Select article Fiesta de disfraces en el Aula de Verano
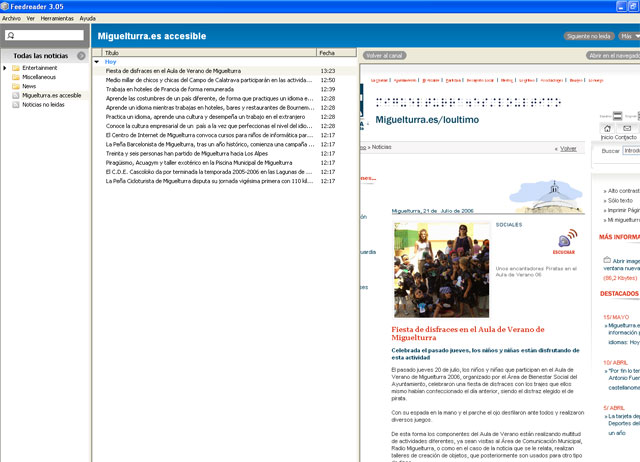Image resolution: width=640 pixels, height=462 pixels. (x=224, y=71)
